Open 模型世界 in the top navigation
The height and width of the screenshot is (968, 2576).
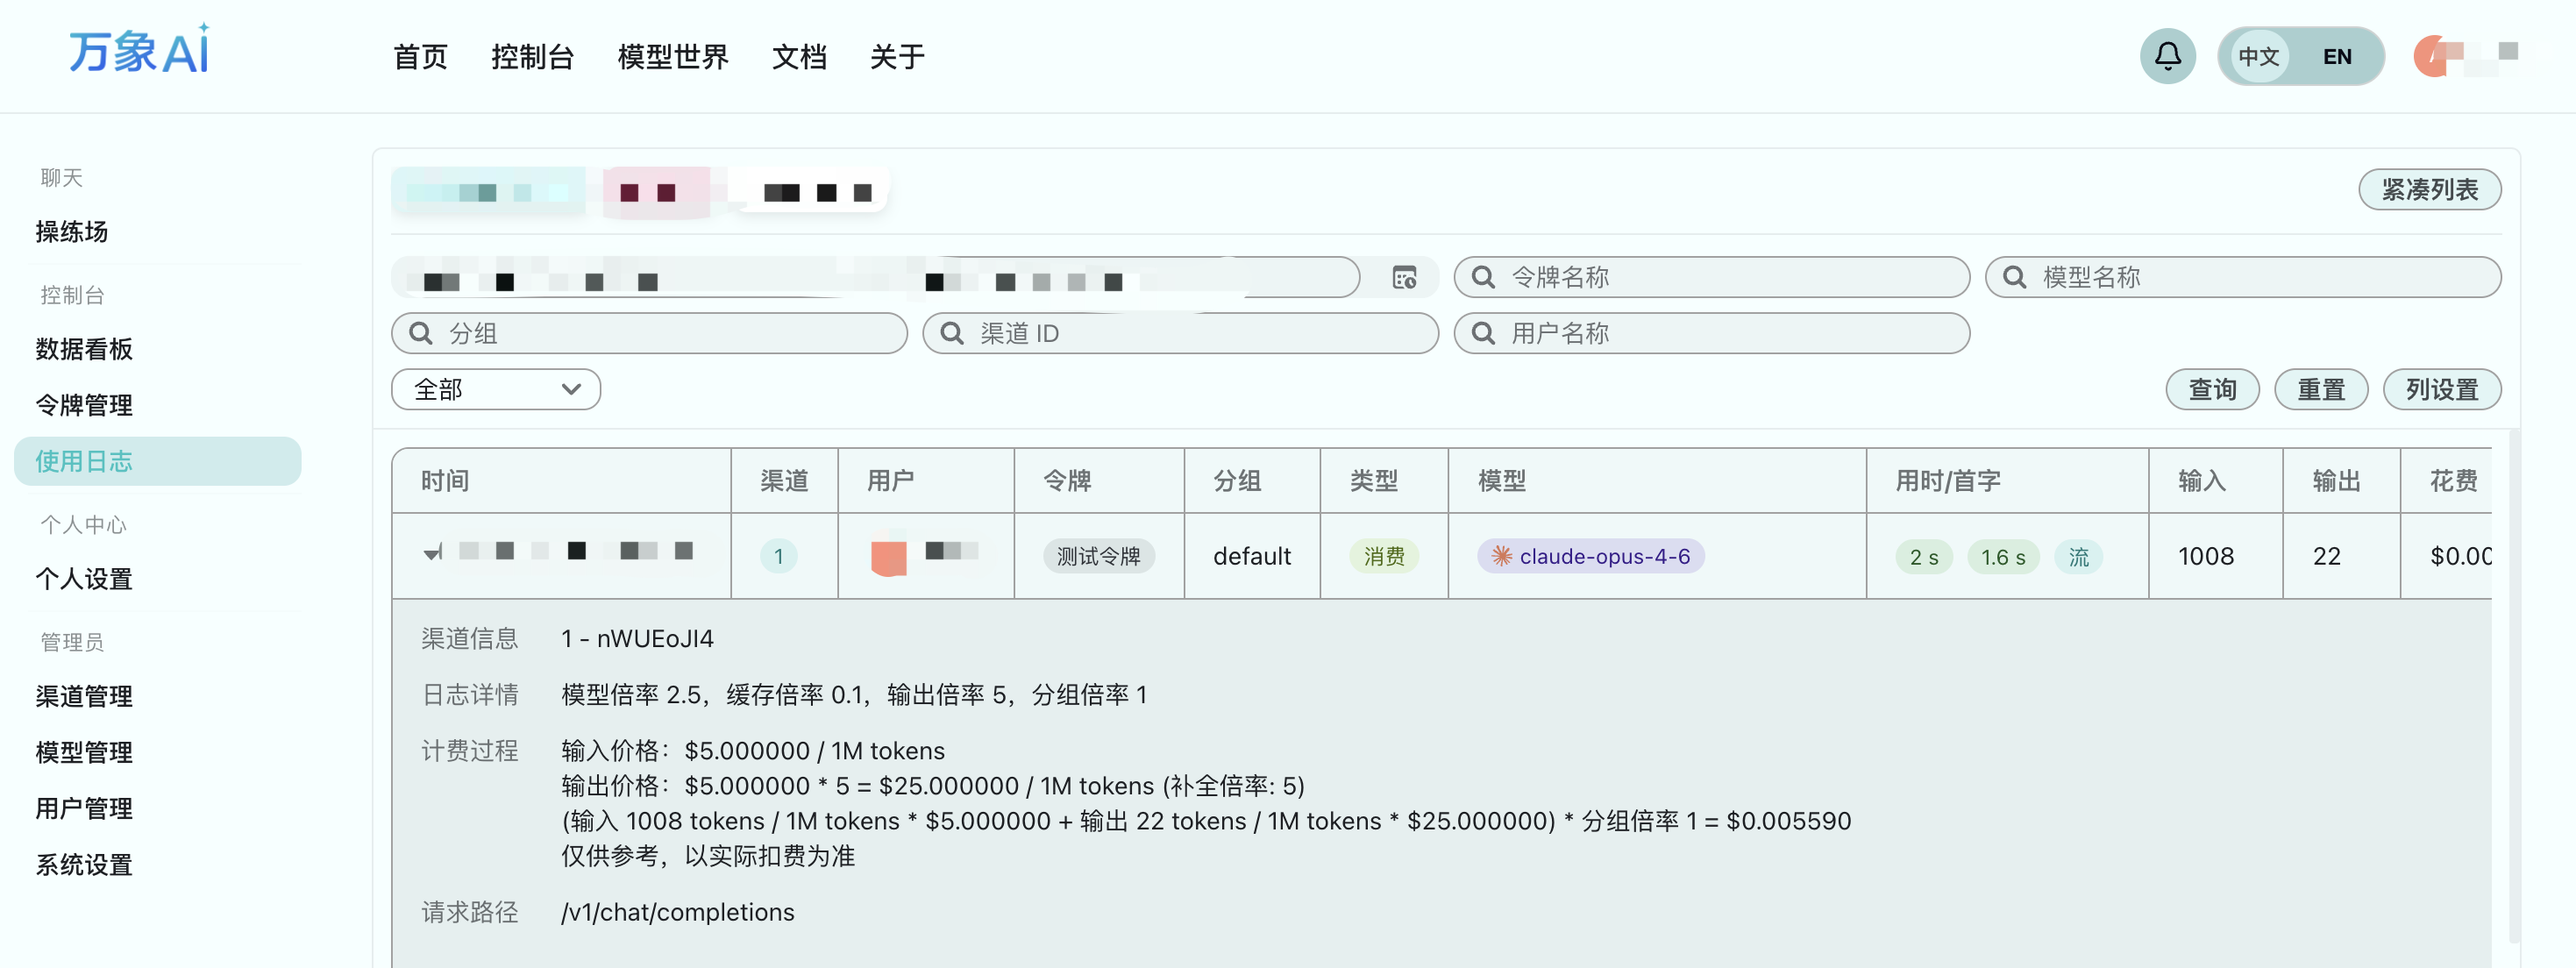click(672, 57)
